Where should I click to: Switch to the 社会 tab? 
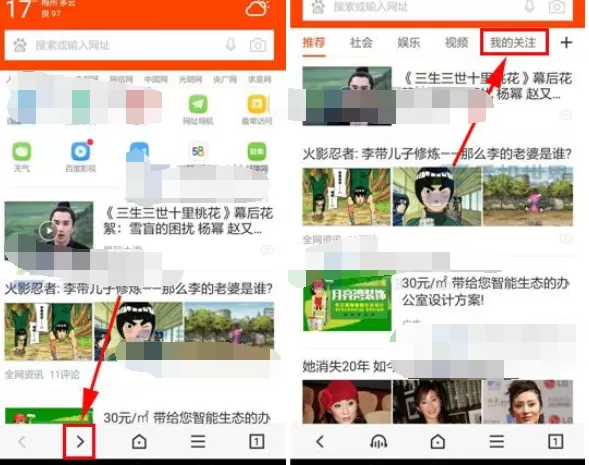(361, 42)
